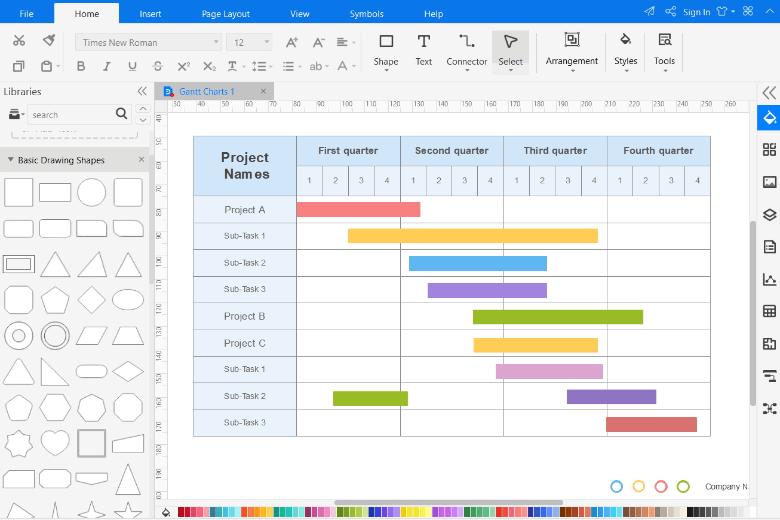Select the red Project A Gantt bar
780x520 pixels.
click(x=358, y=209)
